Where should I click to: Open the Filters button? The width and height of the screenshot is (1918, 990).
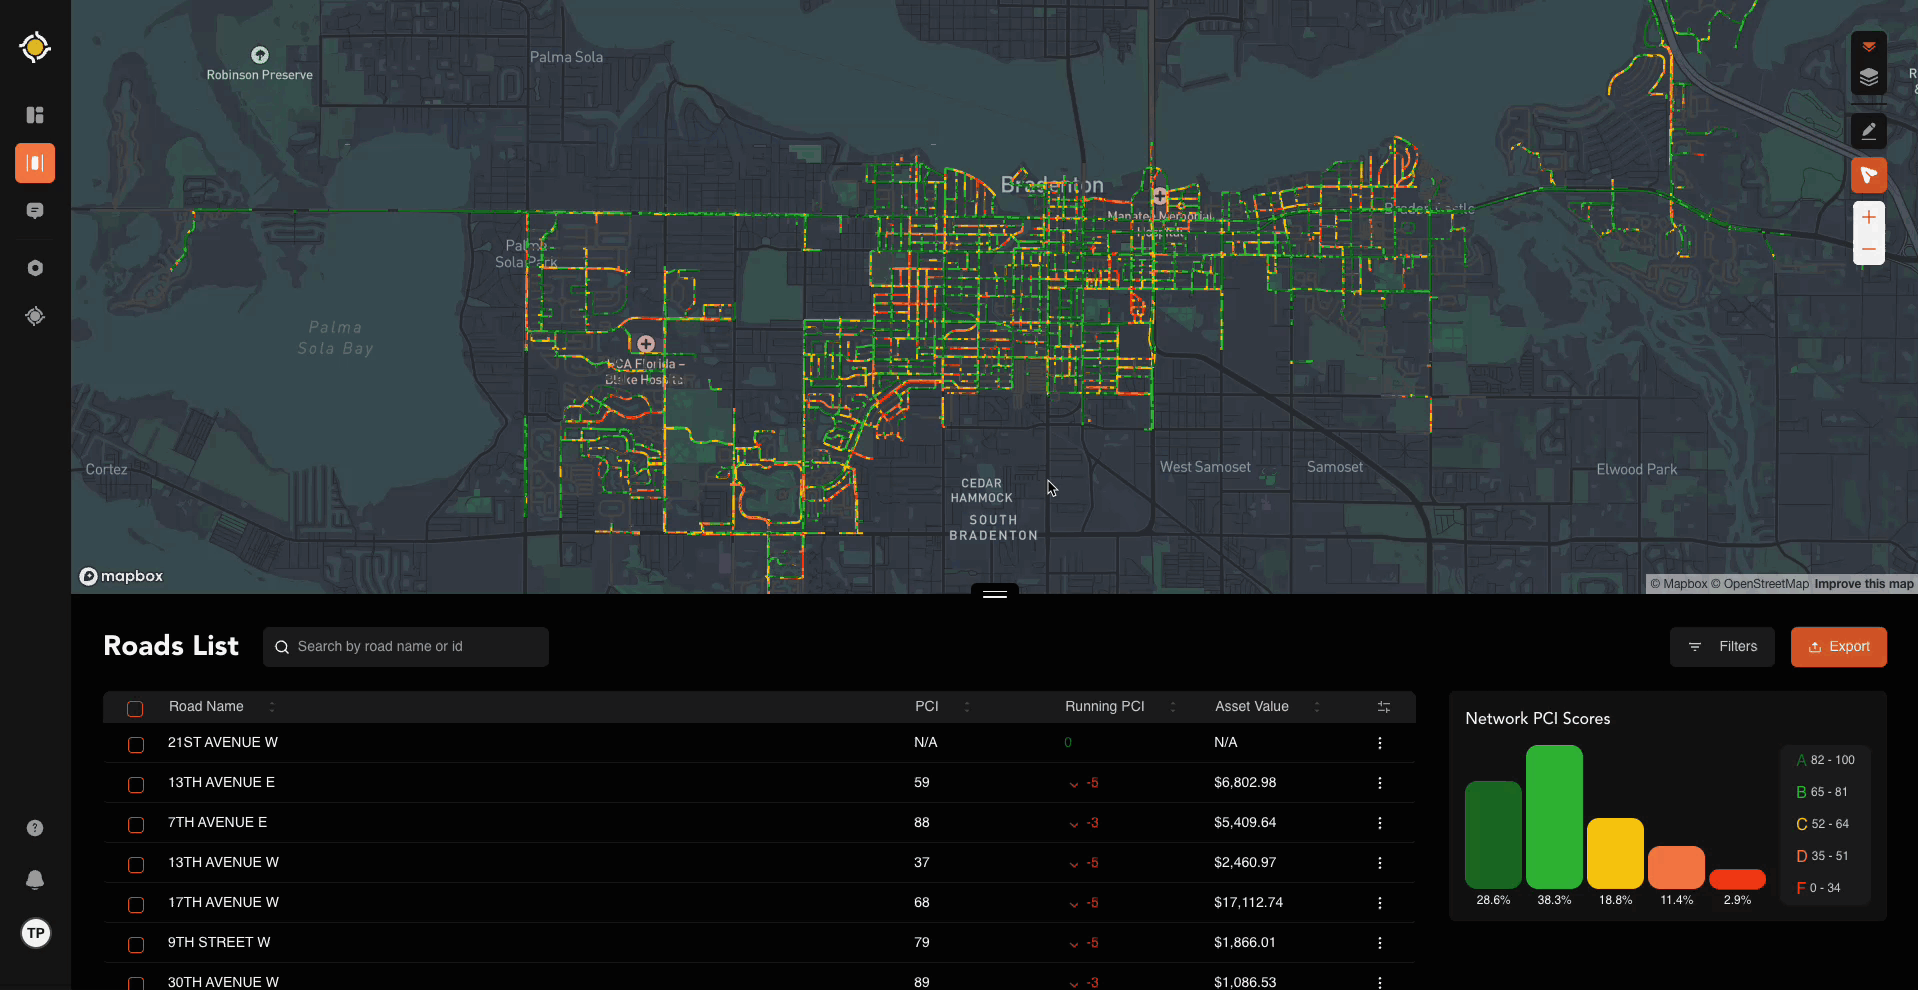[x=1721, y=647]
